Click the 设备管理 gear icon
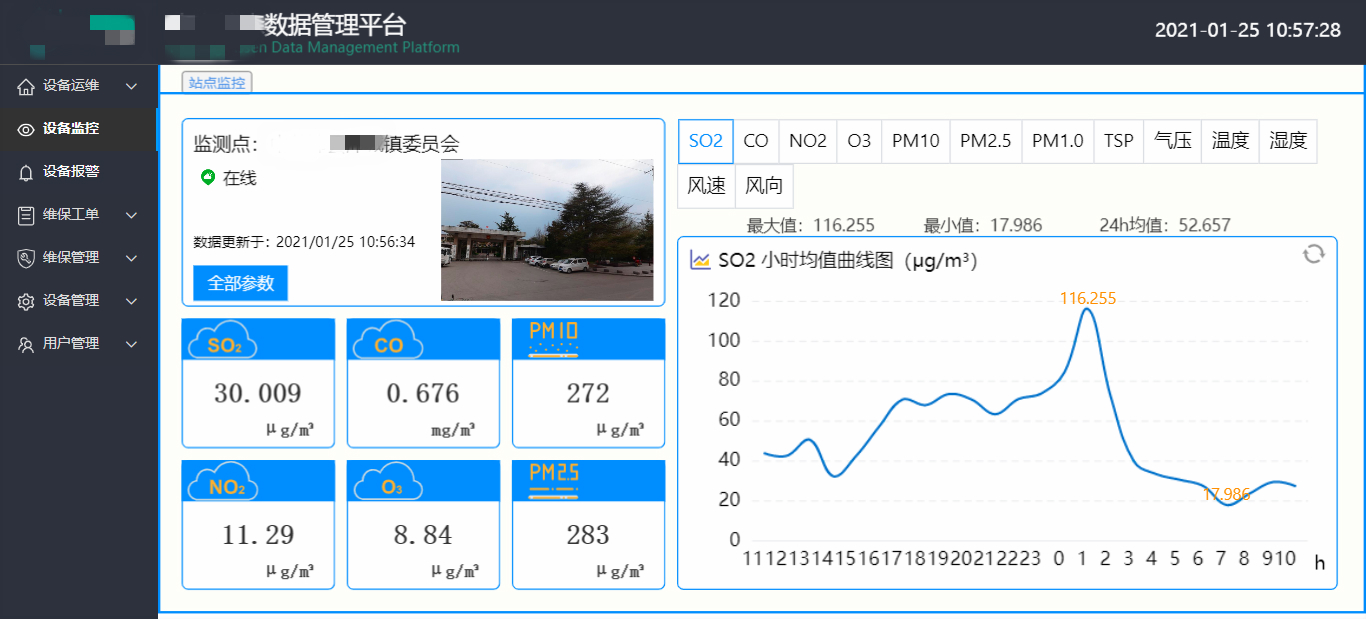 pos(27,300)
